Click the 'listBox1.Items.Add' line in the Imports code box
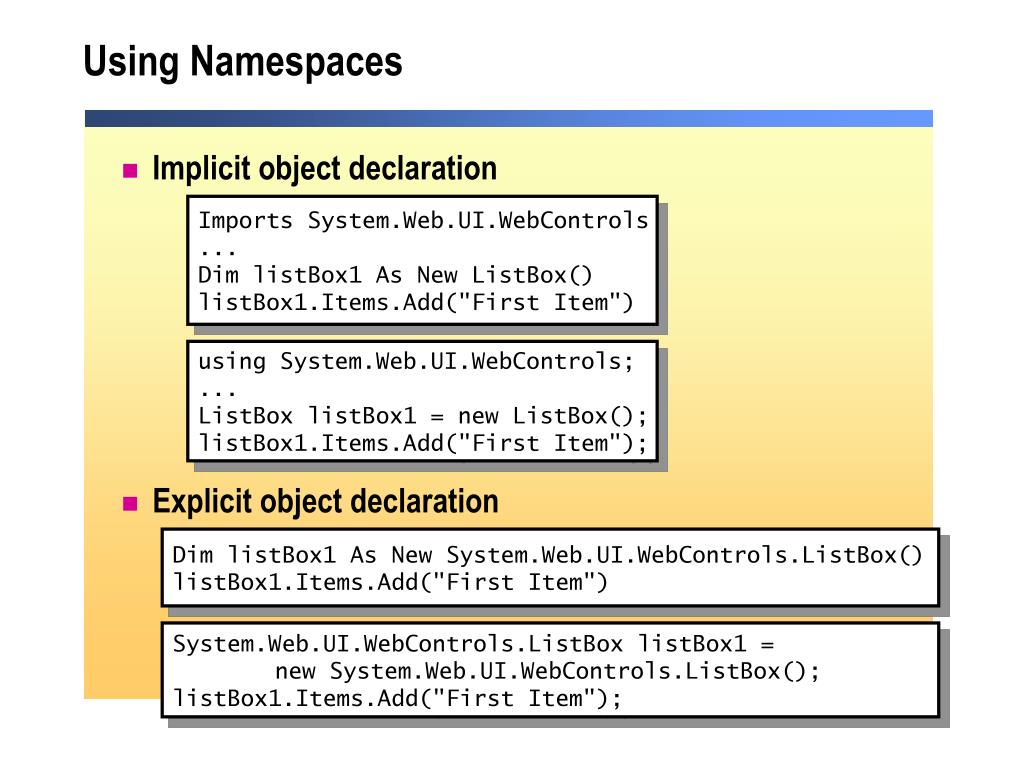The image size is (1024, 768). pos(416,302)
